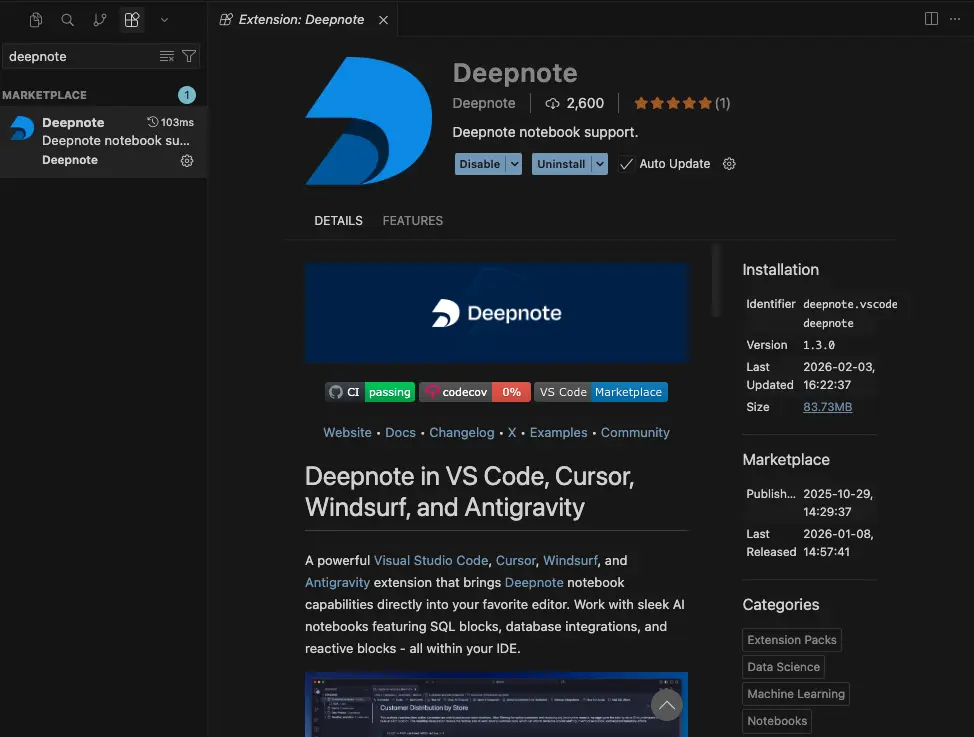Open the Deepnote extension's gear settings icon

click(x=186, y=160)
